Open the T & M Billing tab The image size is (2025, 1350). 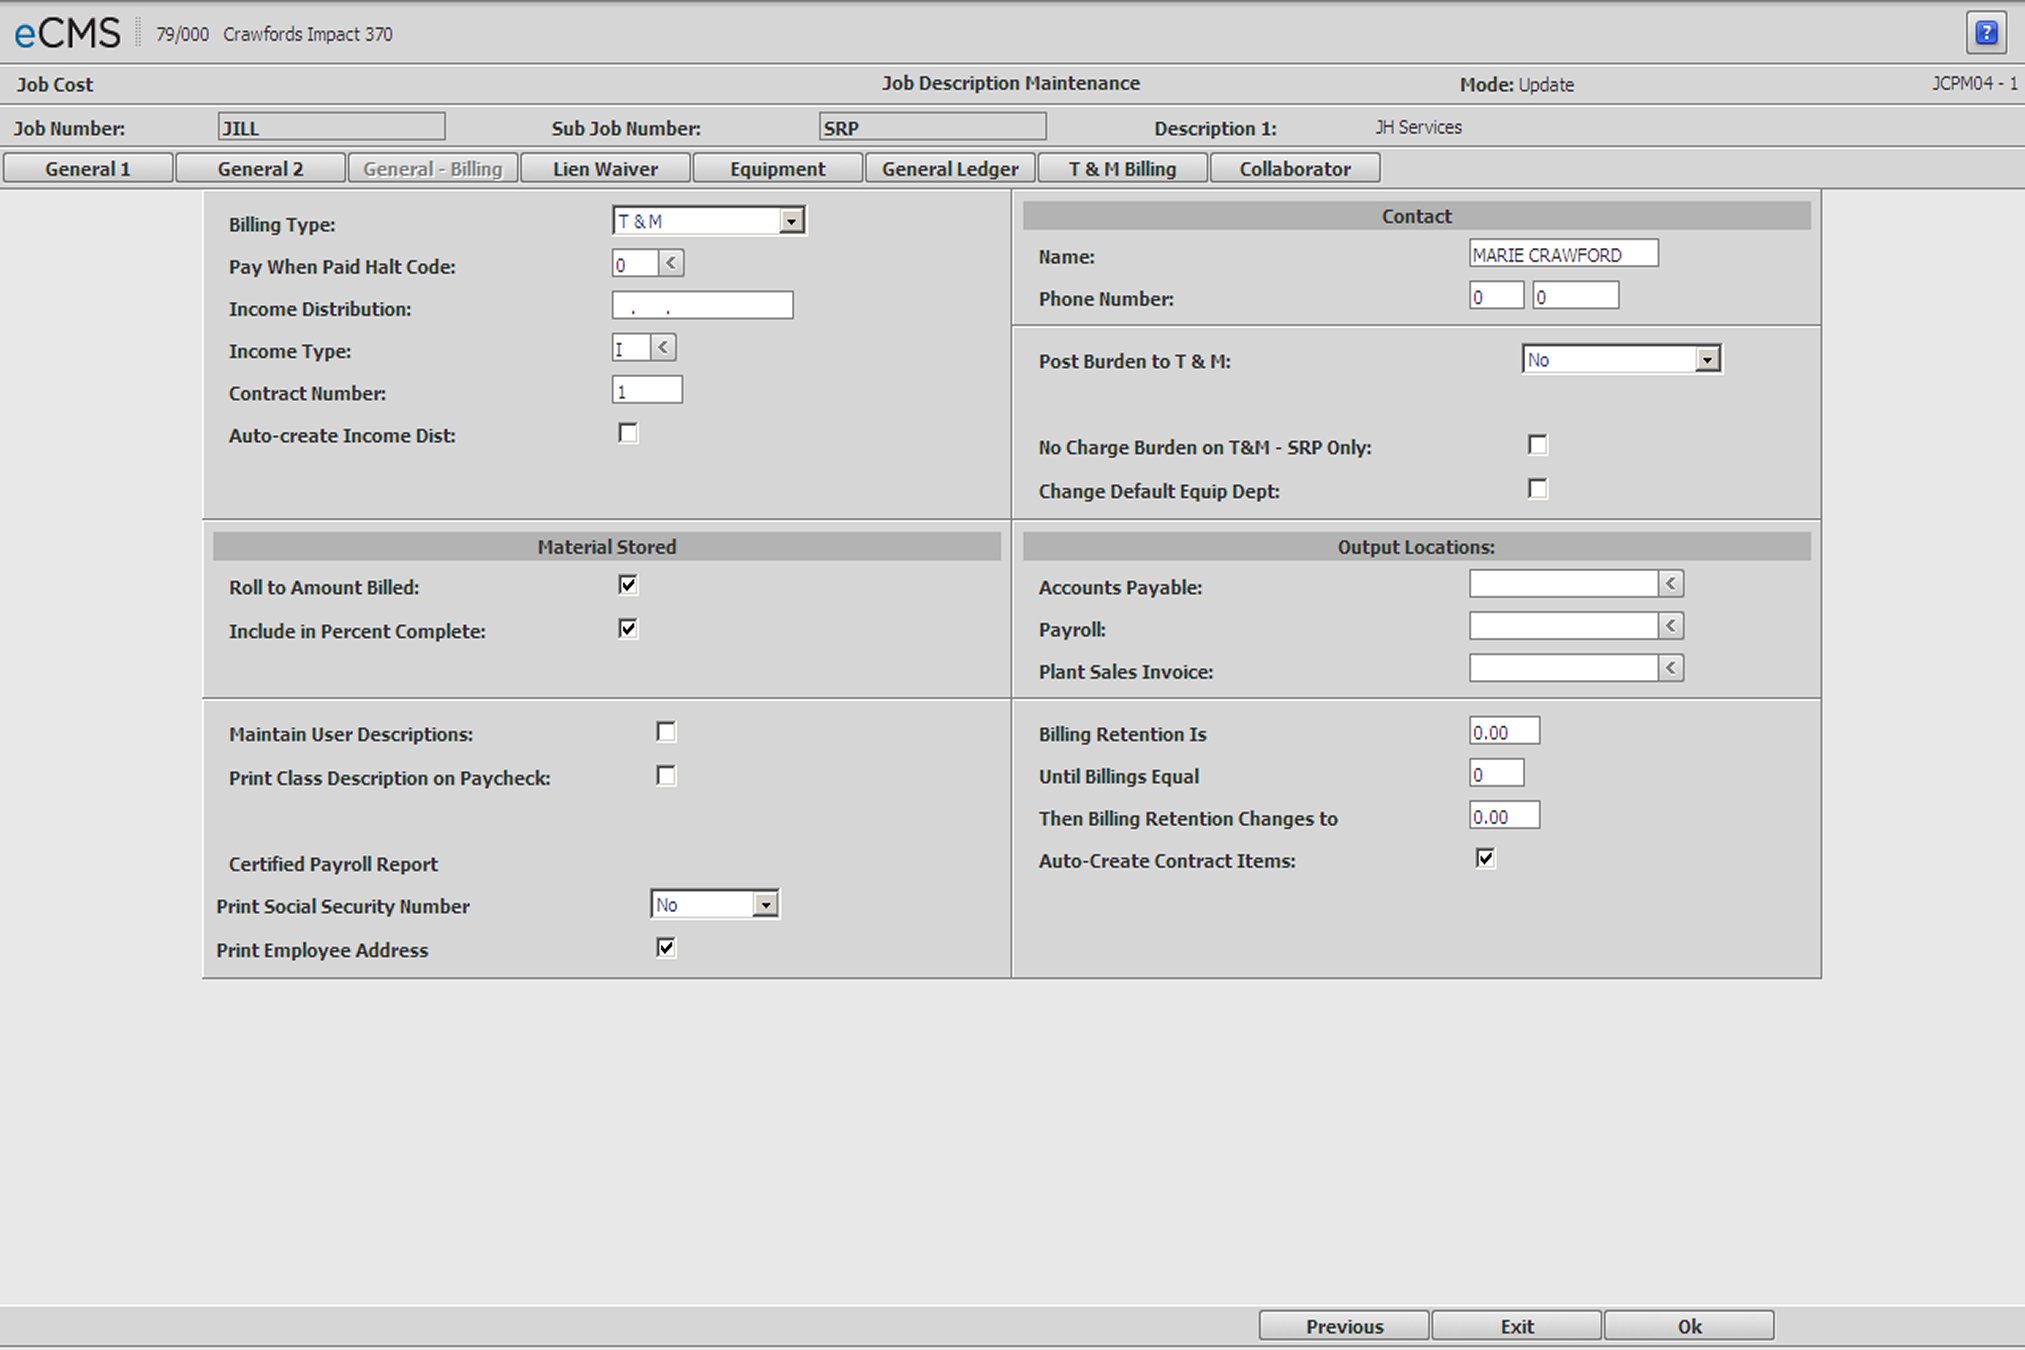pyautogui.click(x=1123, y=168)
